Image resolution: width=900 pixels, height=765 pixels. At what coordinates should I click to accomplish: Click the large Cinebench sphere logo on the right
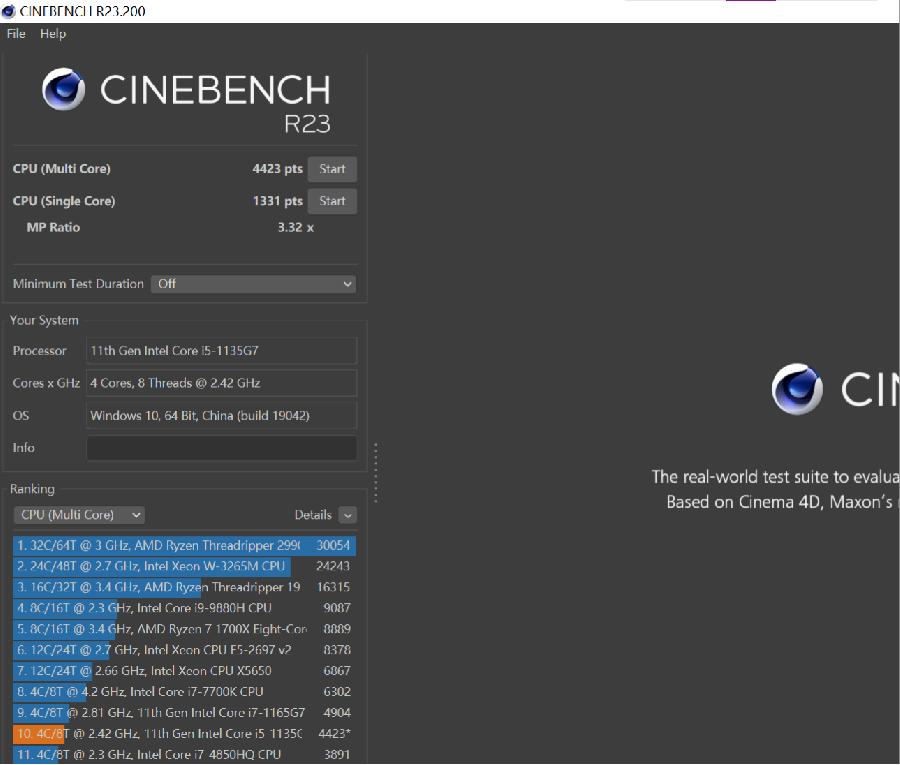point(797,389)
